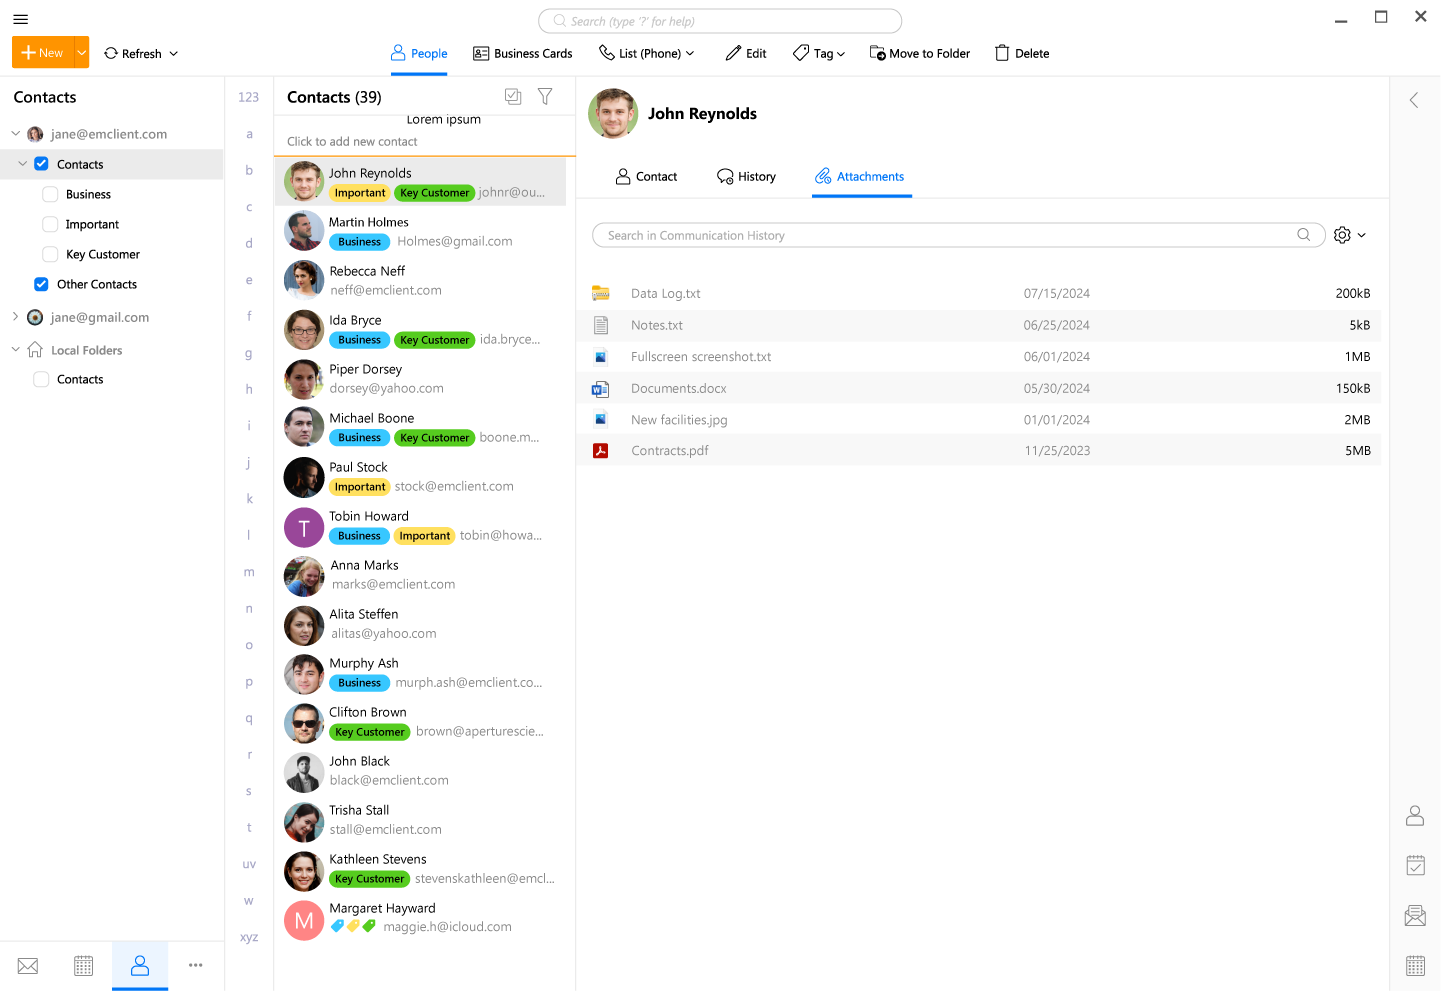The height and width of the screenshot is (991, 1441).
Task: Click the Delete trash icon in toolbar
Action: 1021,53
